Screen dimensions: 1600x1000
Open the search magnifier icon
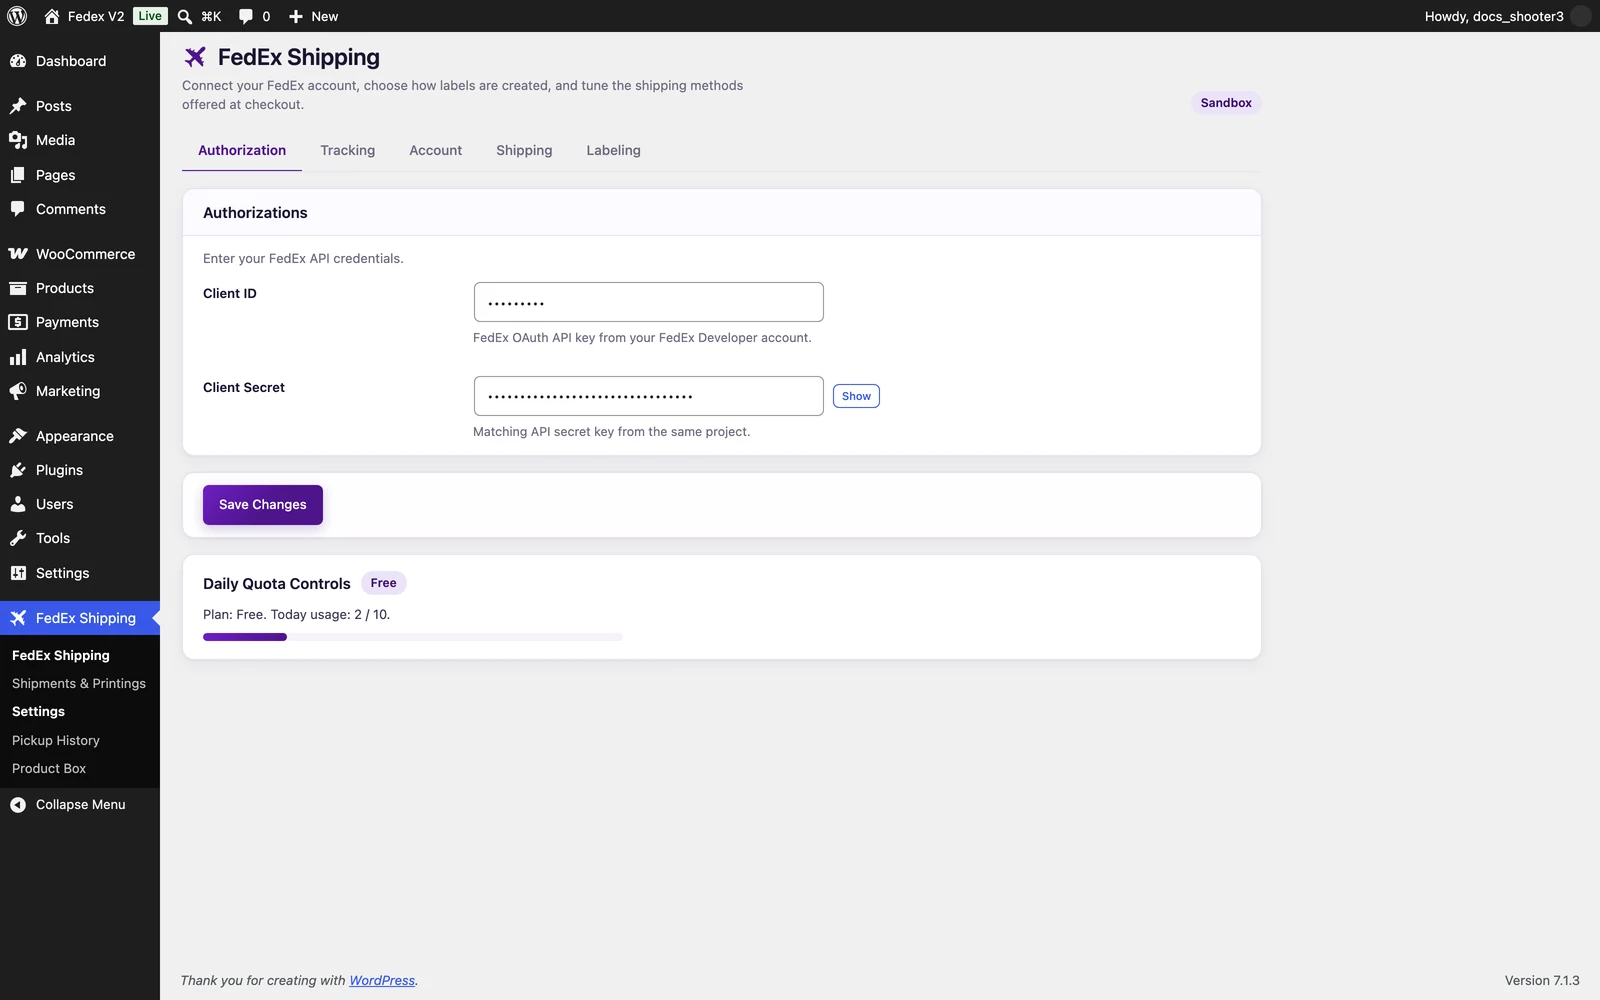[185, 16]
